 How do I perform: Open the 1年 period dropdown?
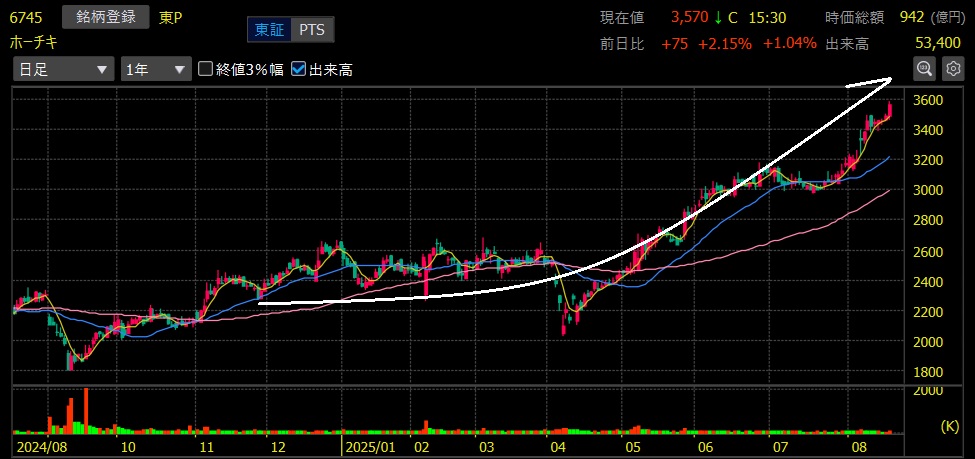(155, 69)
